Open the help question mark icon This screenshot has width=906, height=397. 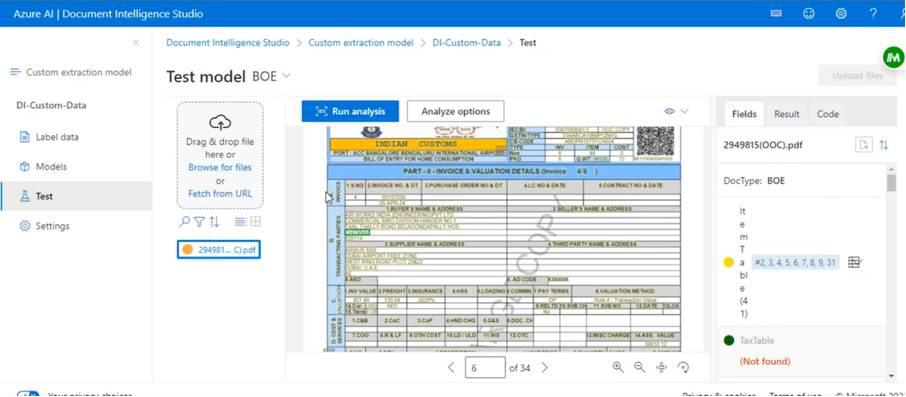coord(873,13)
